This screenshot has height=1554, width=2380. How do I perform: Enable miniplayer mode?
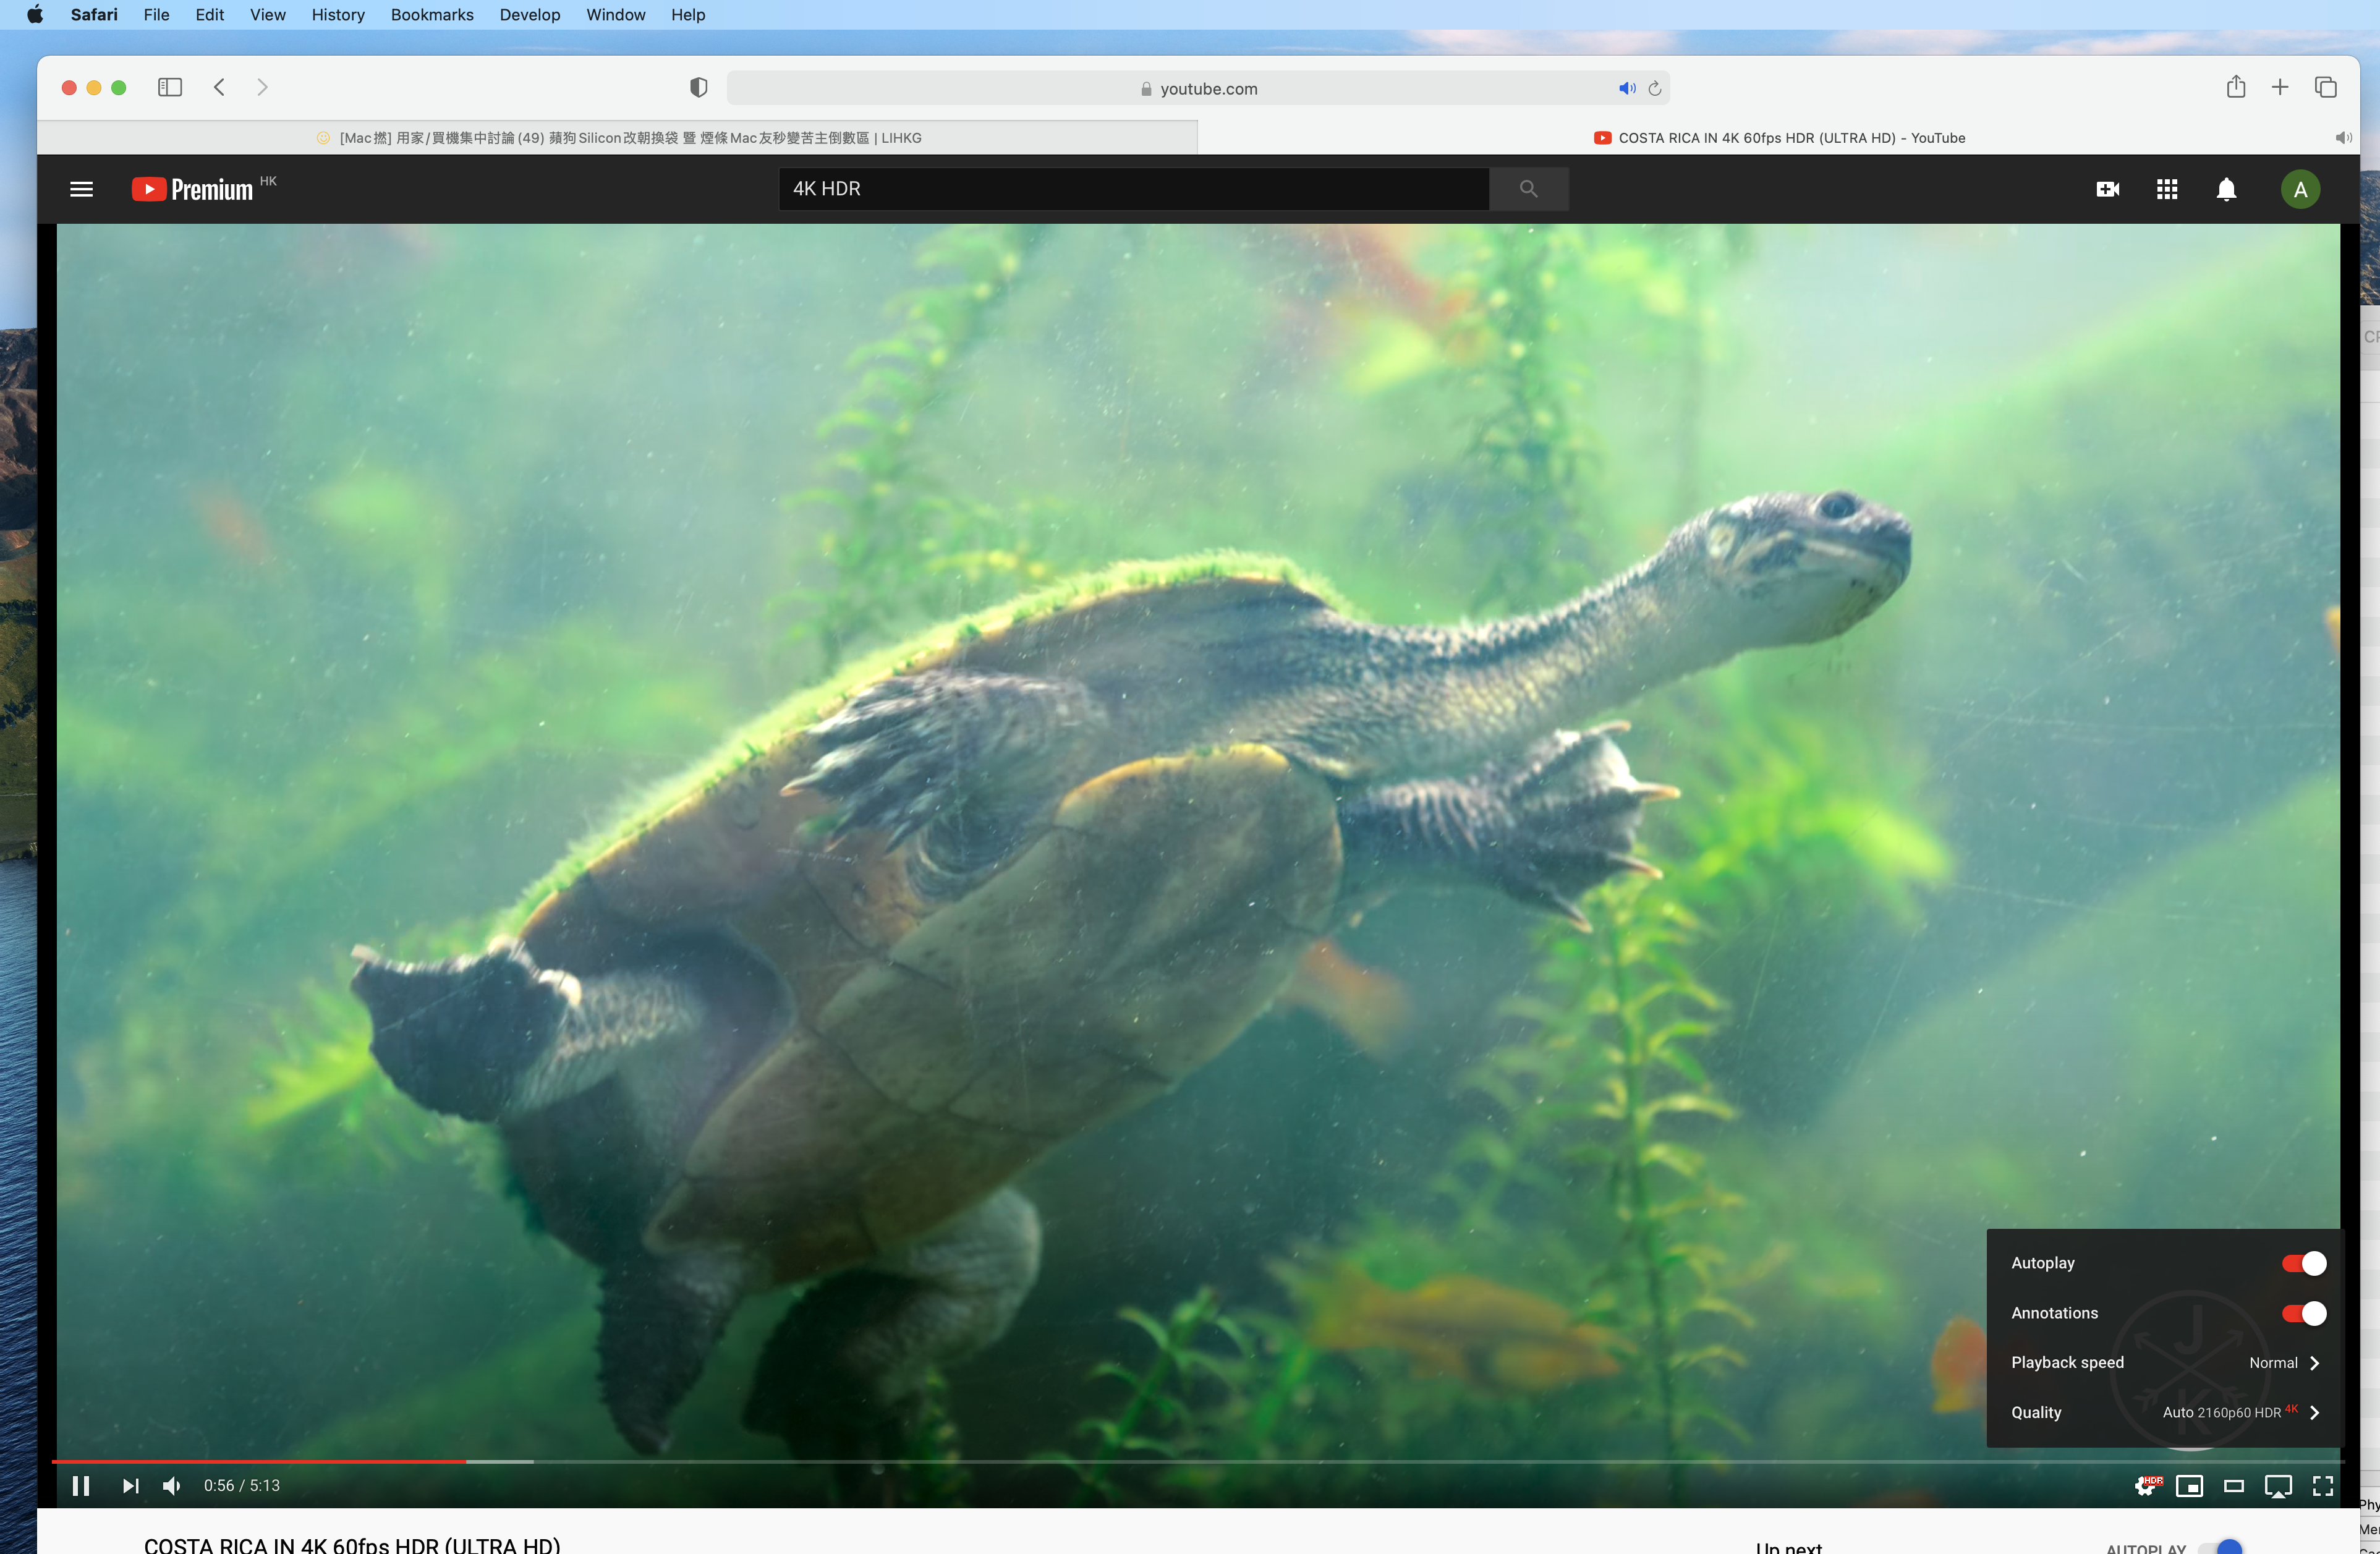pos(2190,1486)
